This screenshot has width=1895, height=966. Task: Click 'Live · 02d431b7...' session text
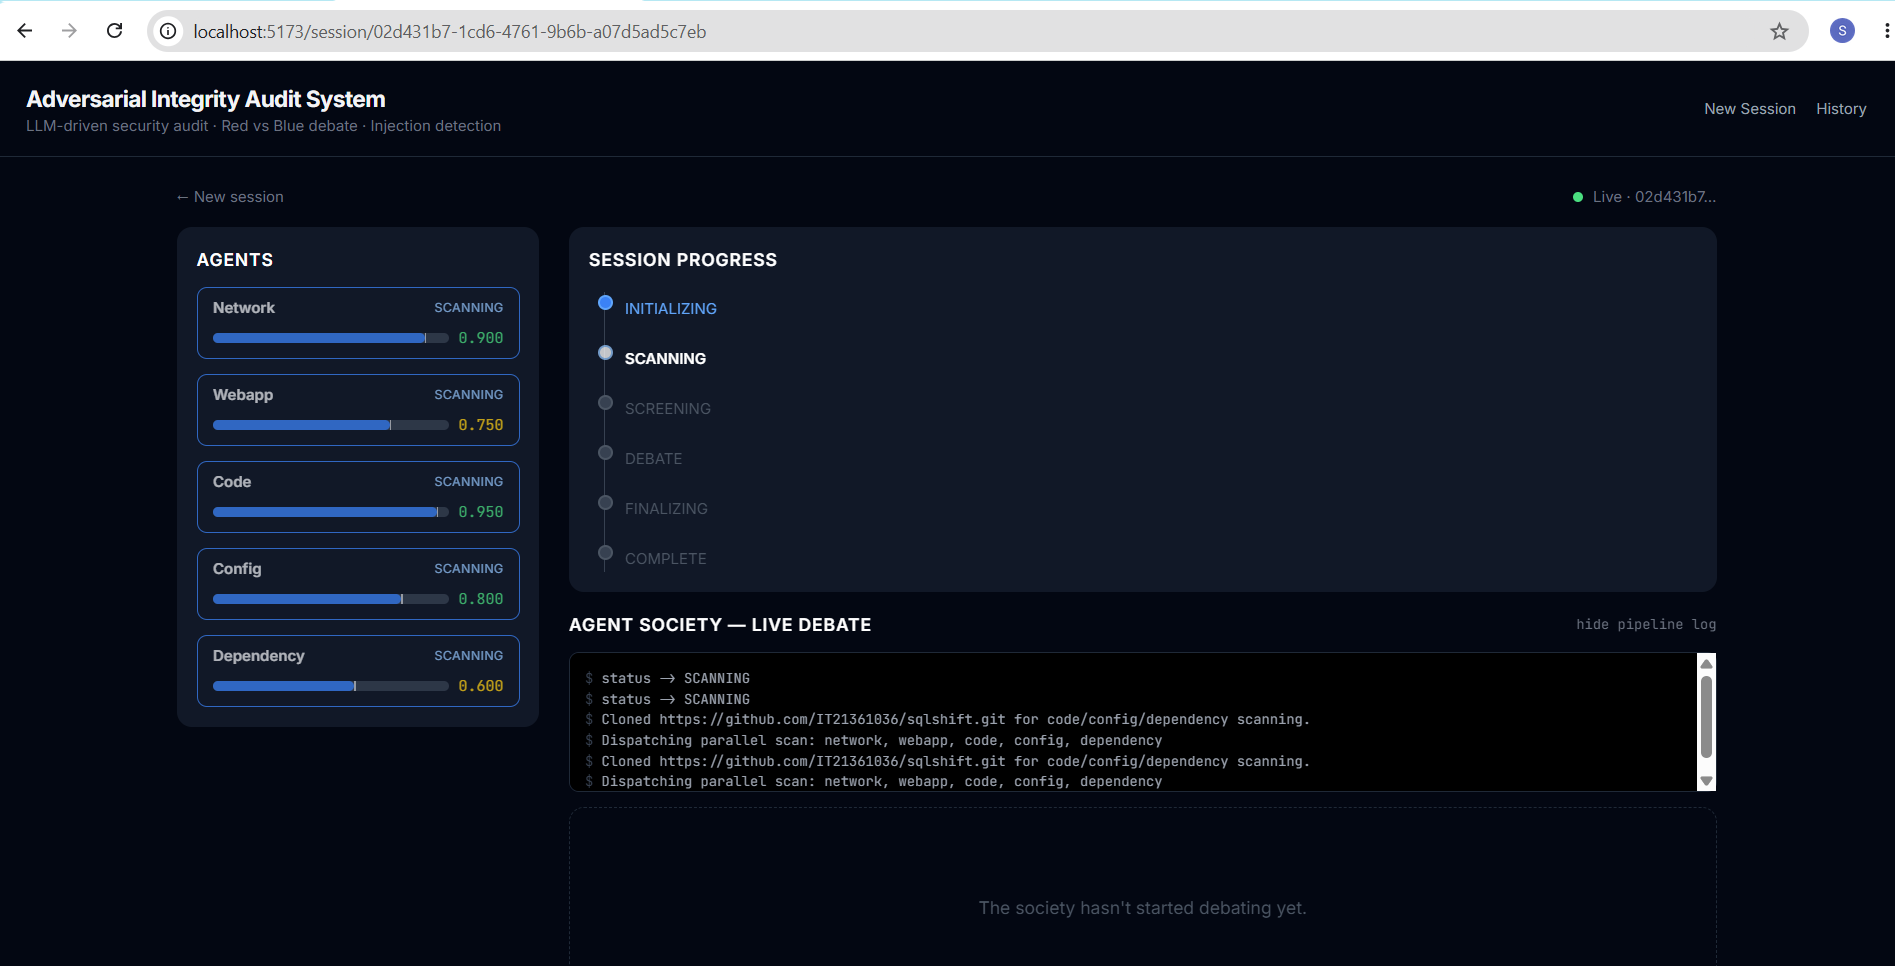pos(1654,197)
